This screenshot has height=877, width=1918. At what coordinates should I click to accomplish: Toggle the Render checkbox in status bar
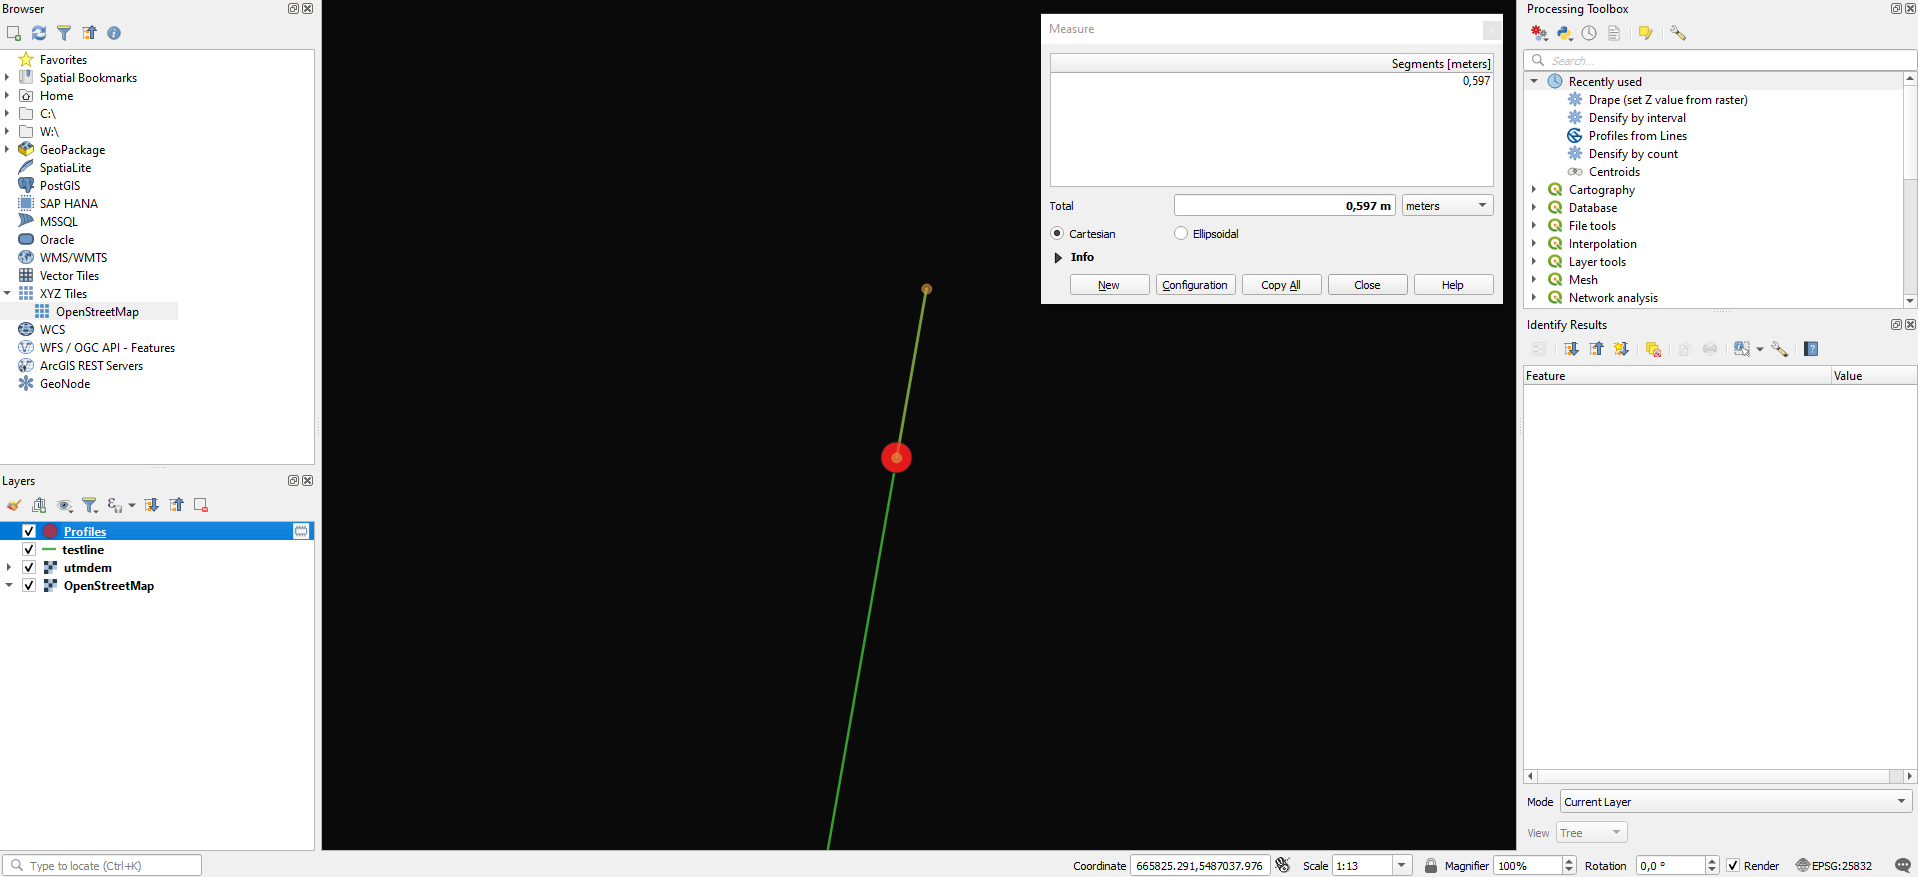tap(1733, 866)
